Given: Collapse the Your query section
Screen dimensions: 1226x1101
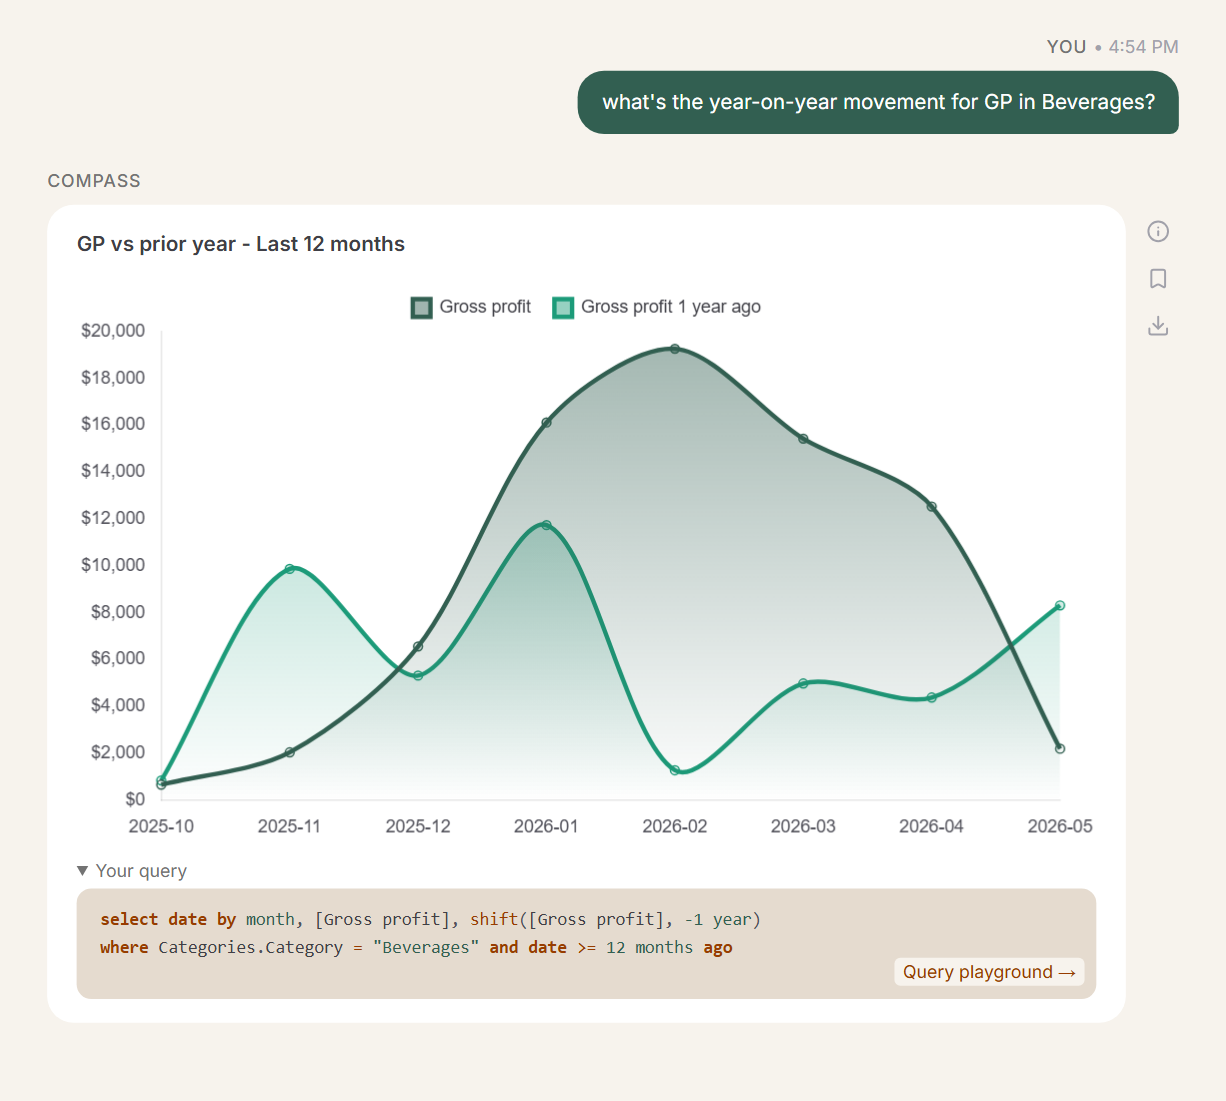Looking at the screenshot, I should (132, 871).
